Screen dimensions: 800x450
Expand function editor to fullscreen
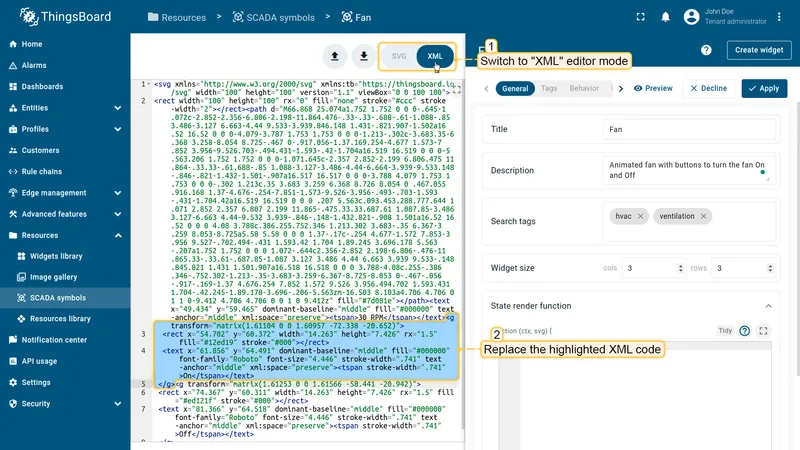[763, 331]
